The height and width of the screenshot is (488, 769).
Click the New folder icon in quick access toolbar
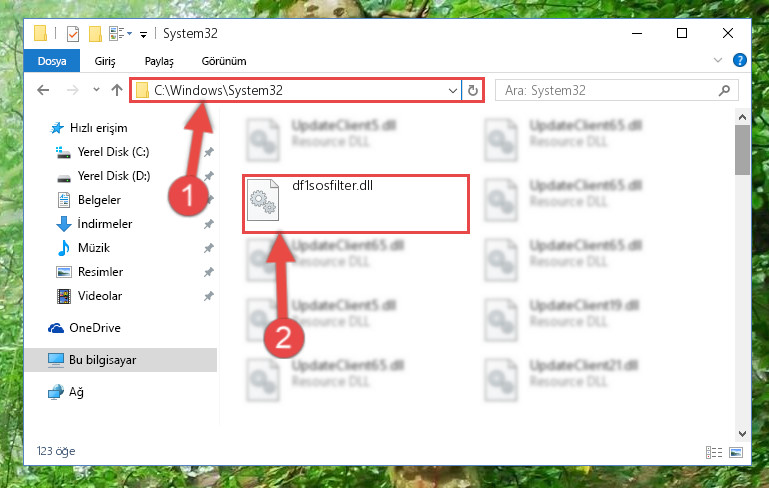pos(95,34)
